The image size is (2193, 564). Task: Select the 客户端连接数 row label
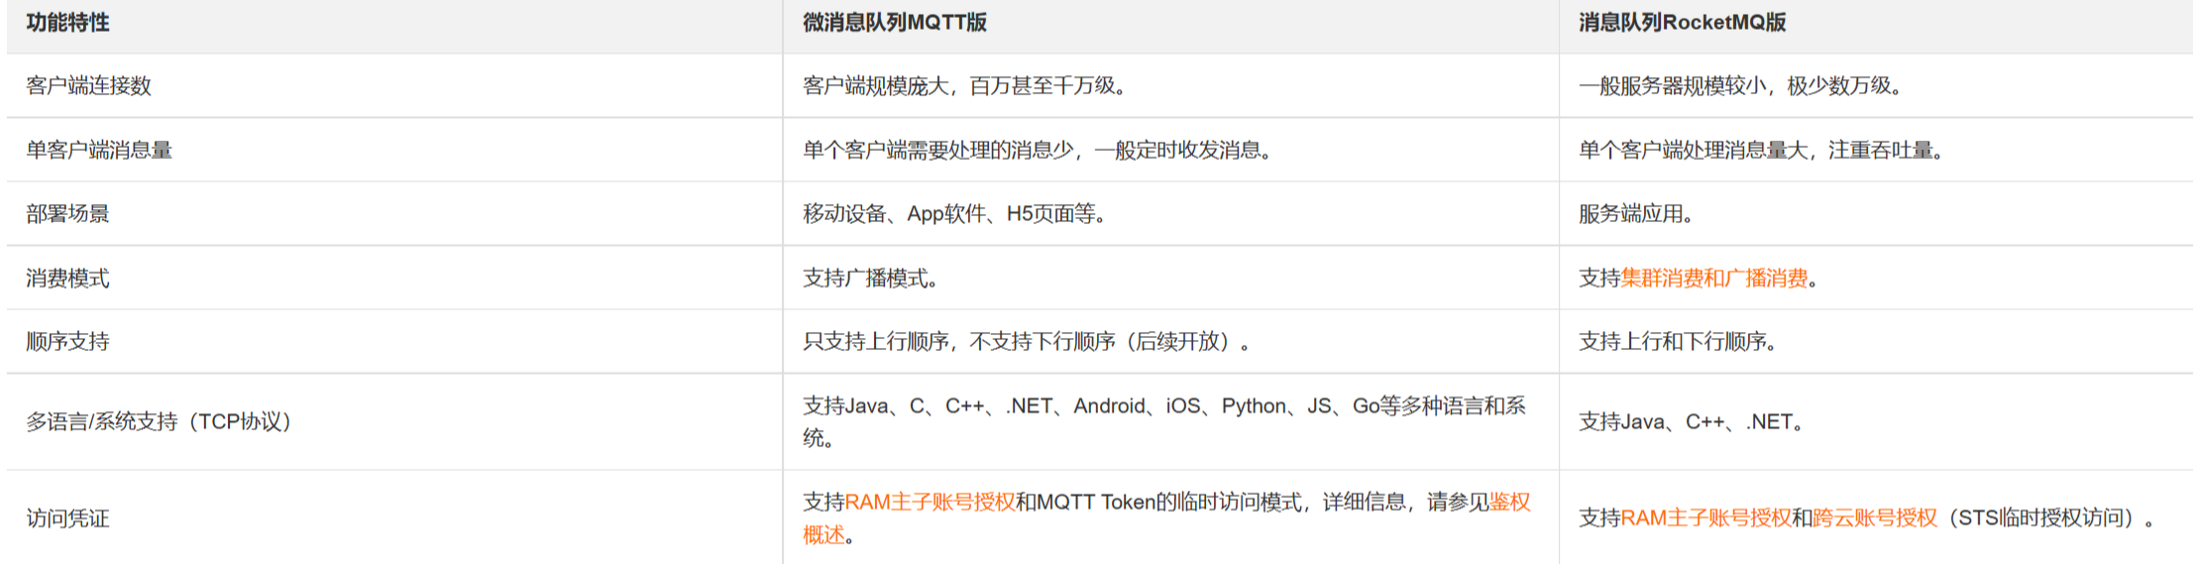click(89, 86)
